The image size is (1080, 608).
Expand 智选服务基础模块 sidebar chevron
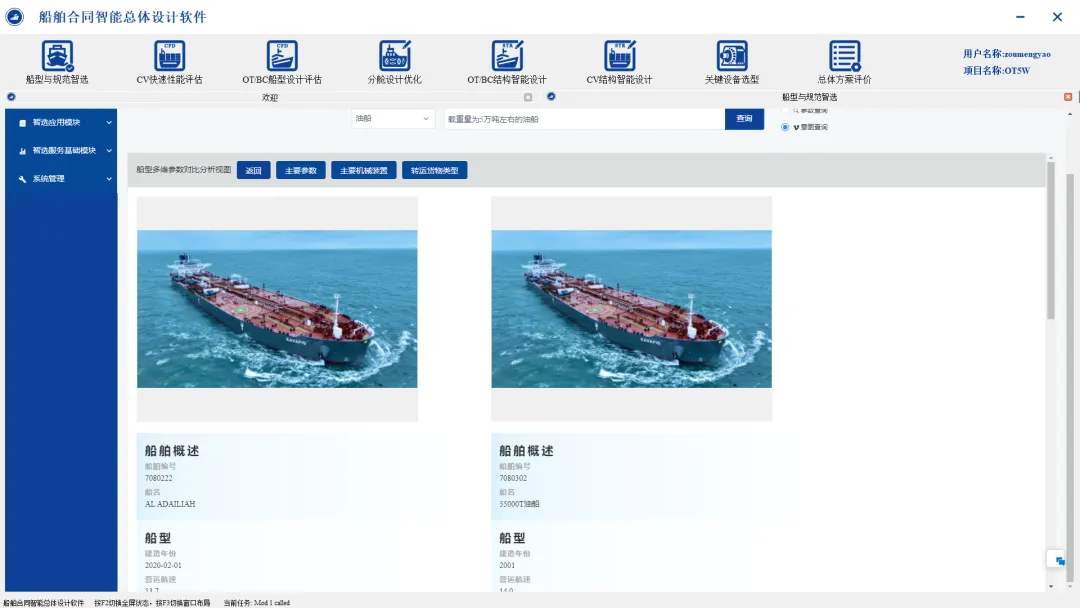click(109, 151)
